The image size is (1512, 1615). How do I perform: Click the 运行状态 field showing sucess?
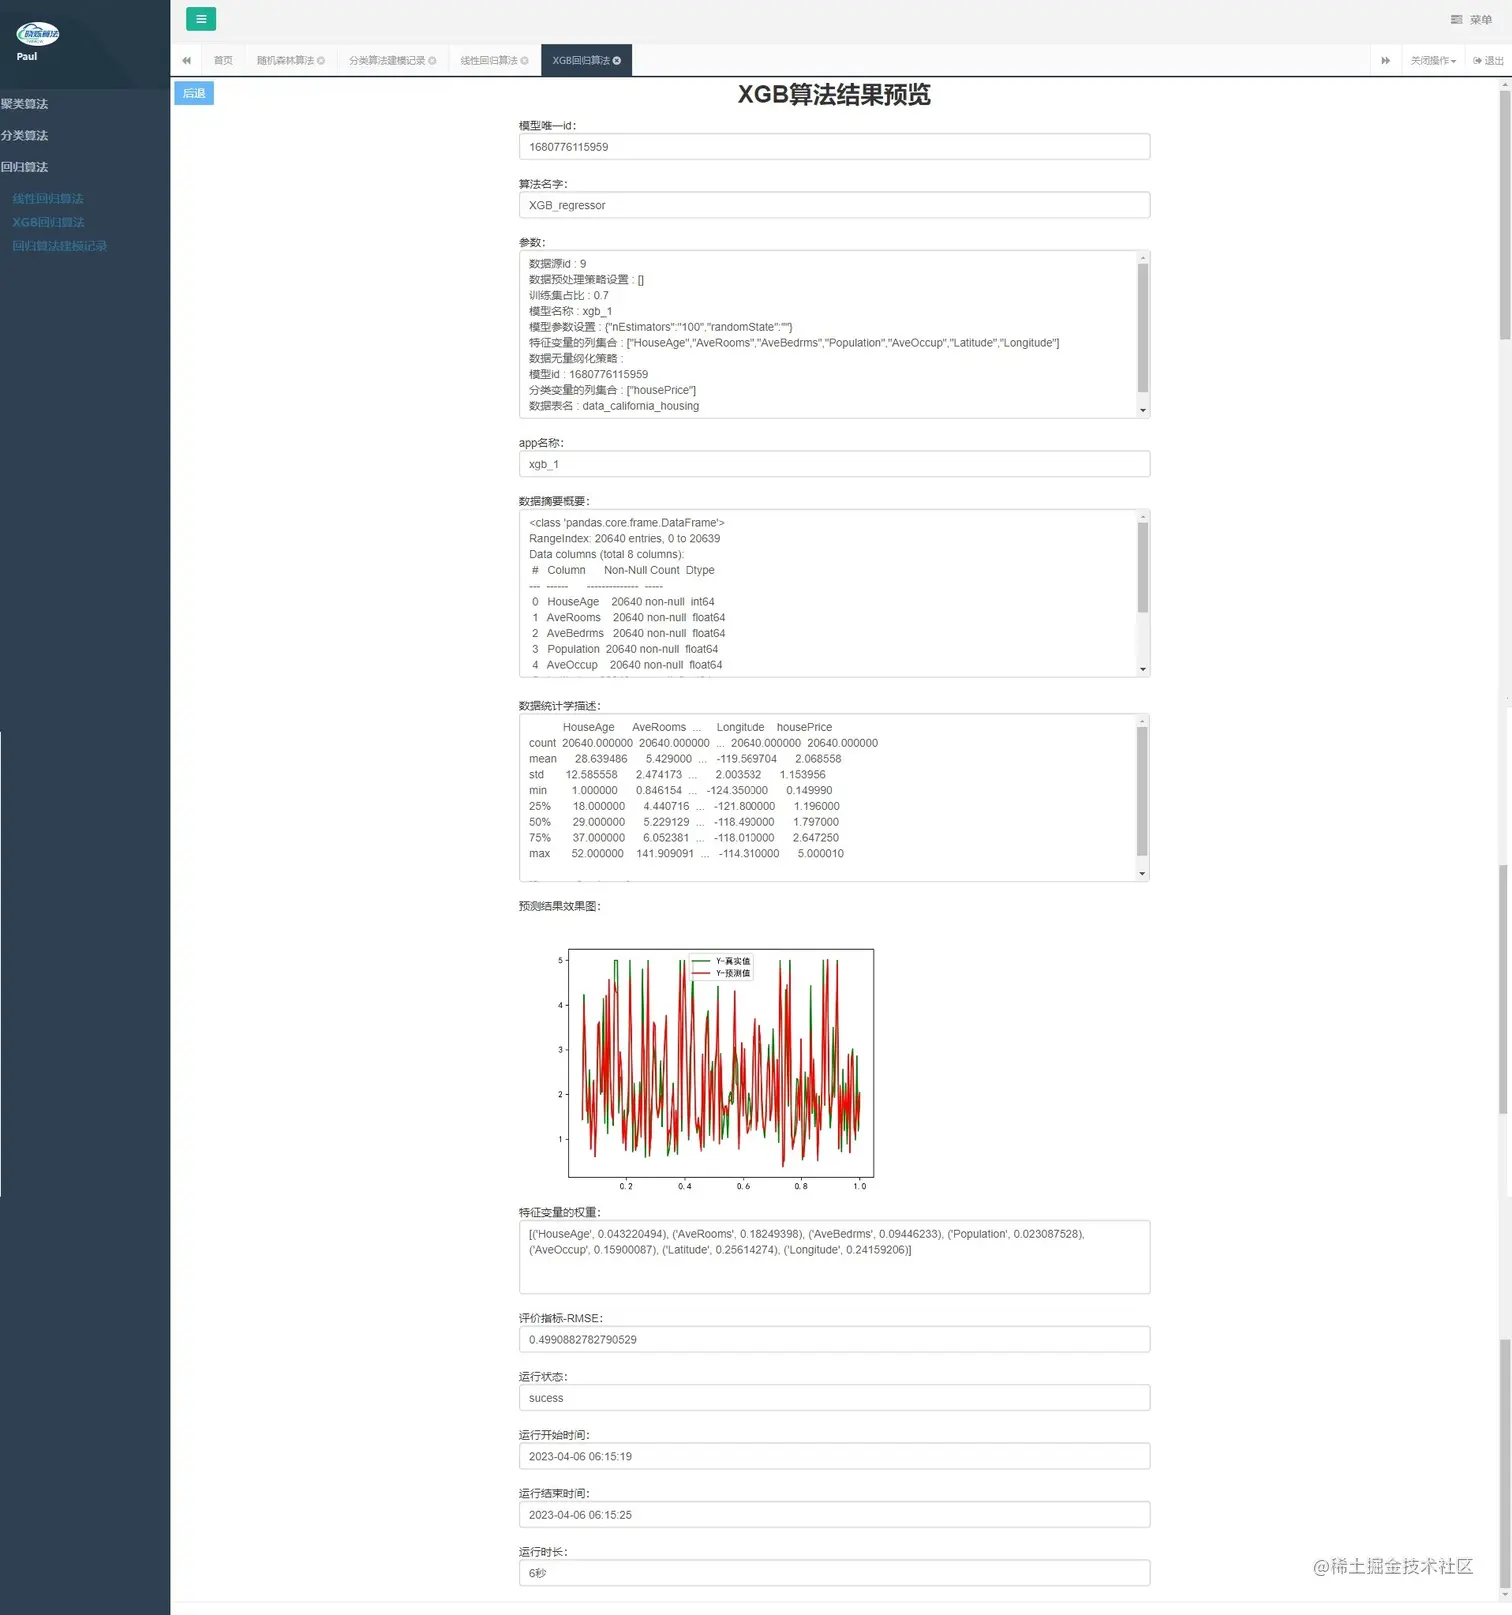[834, 1398]
